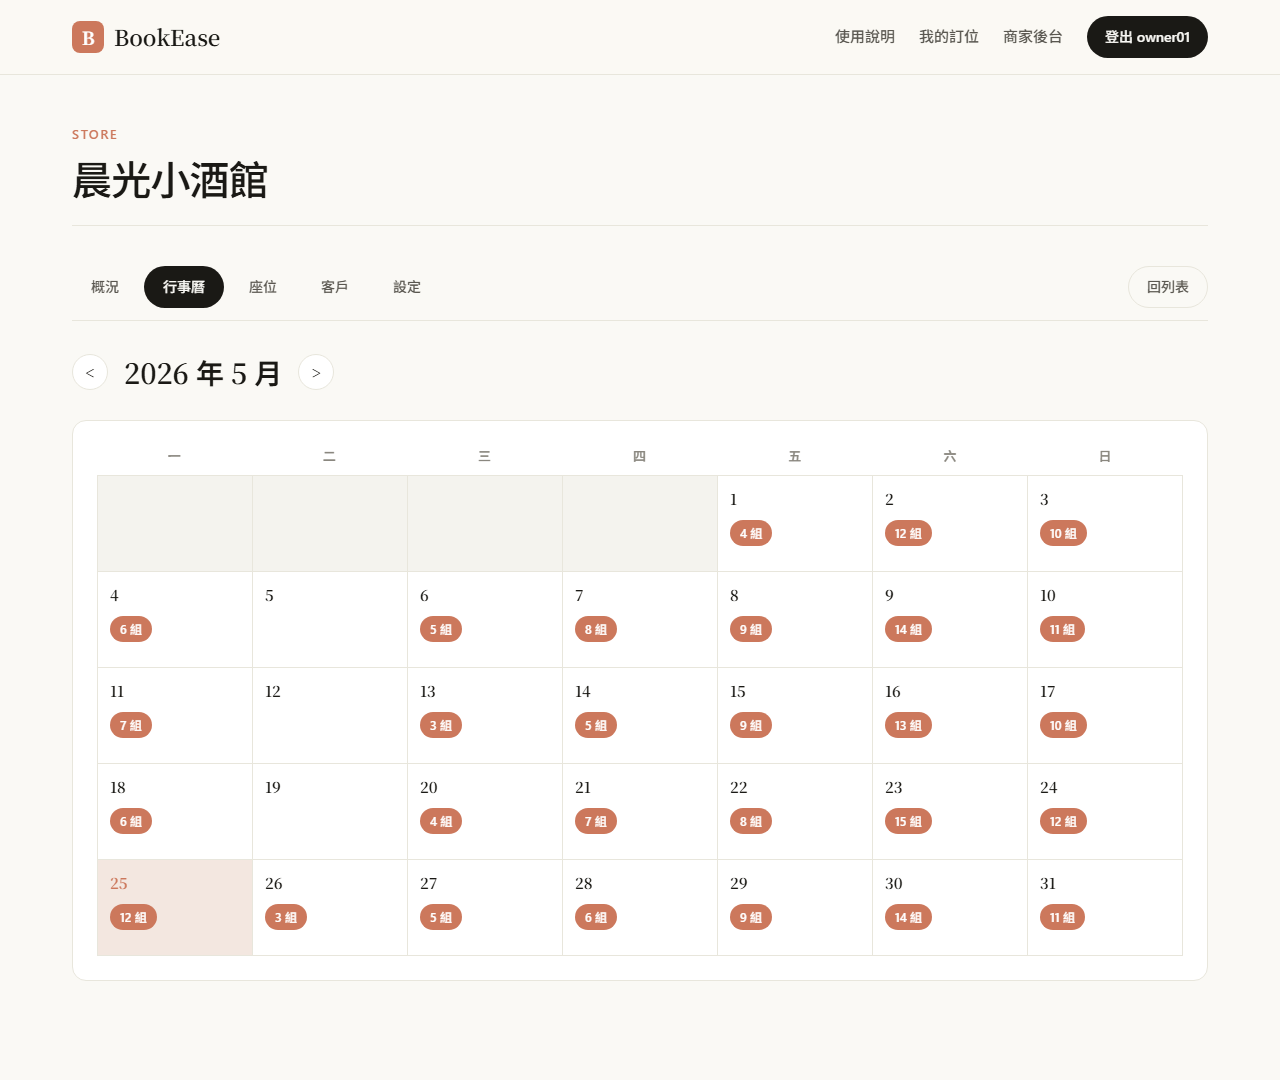Open May 10 with 11 組
The width and height of the screenshot is (1280, 1080).
[1105, 620]
